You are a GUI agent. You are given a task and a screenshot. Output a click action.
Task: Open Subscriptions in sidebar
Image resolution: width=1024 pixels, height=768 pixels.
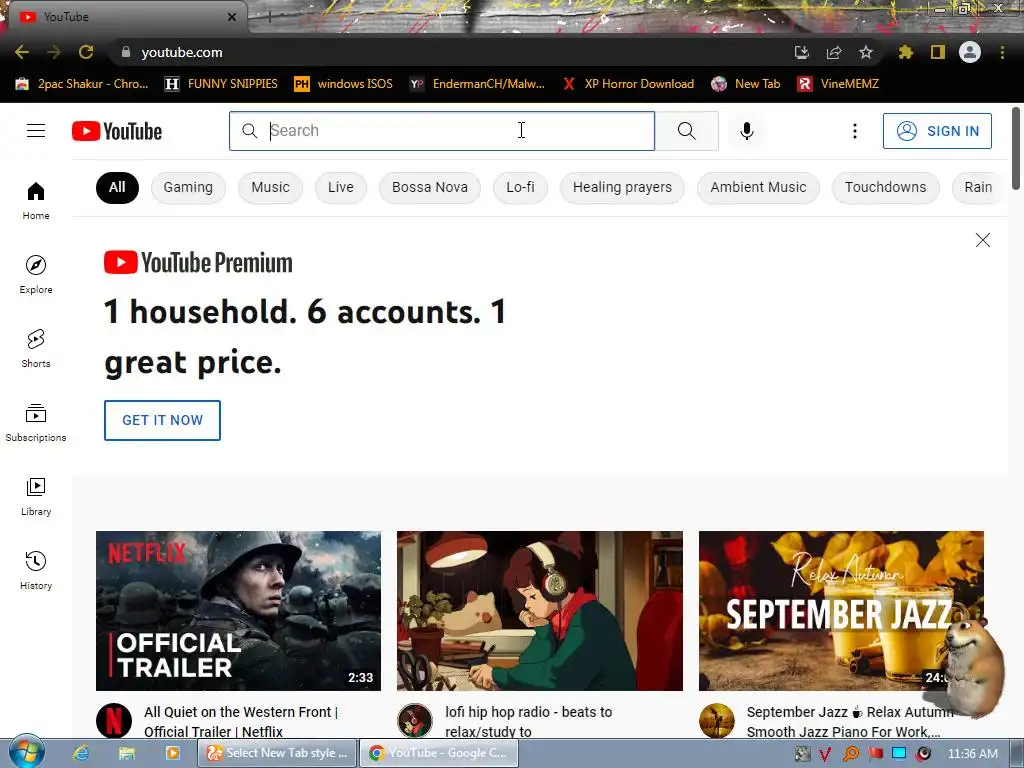point(36,423)
